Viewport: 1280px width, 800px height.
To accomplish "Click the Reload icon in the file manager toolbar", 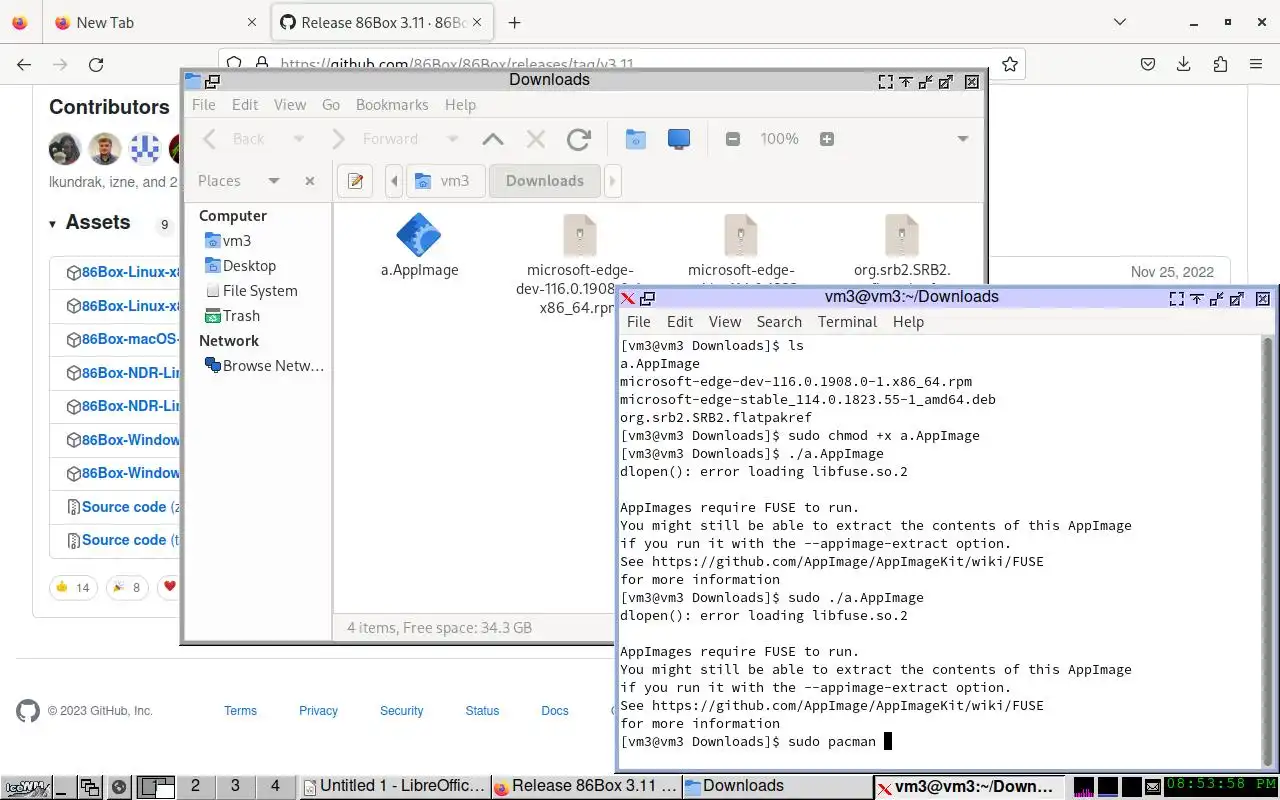I will [578, 139].
